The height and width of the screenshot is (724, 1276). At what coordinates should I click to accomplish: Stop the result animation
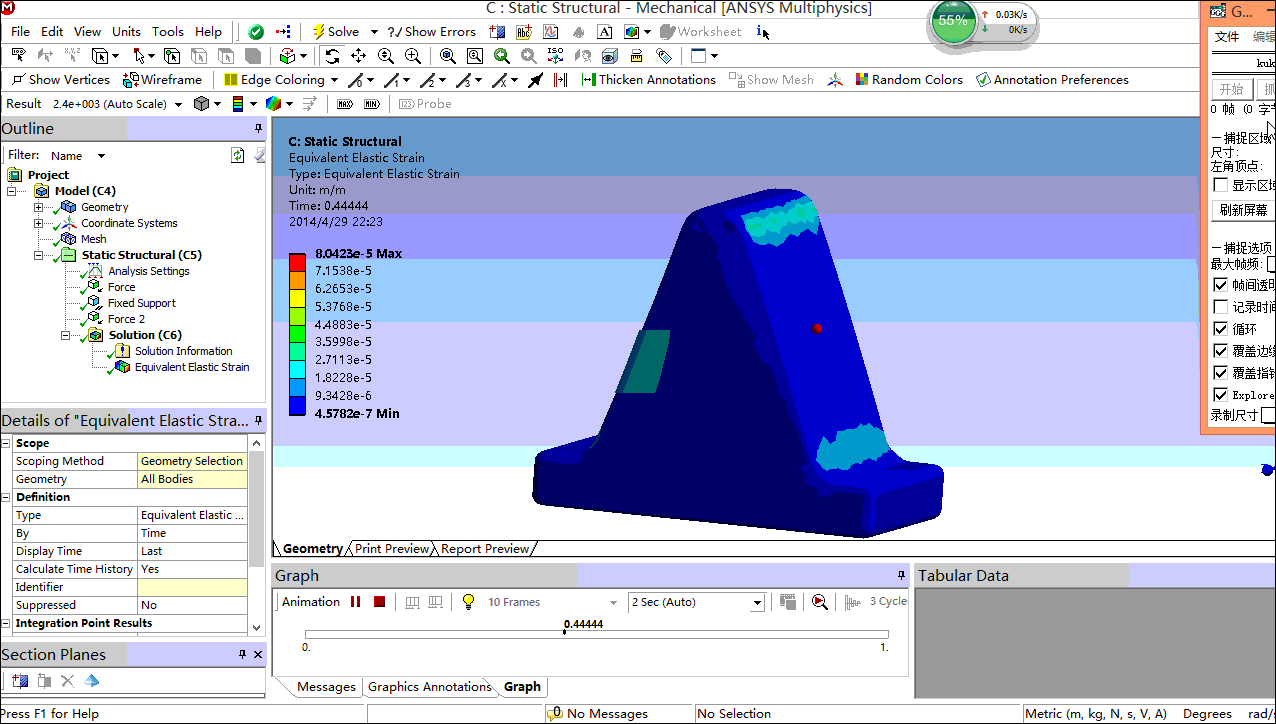point(380,602)
